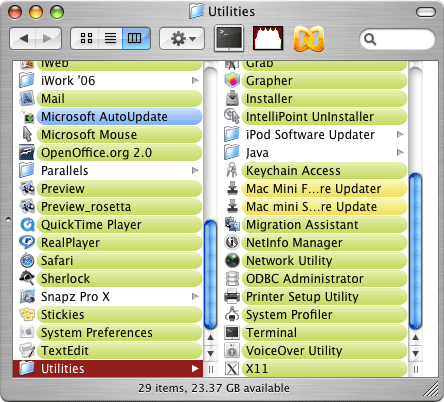This screenshot has width=444, height=402.
Task: Click the QuickTime Player icon
Action: (27, 224)
